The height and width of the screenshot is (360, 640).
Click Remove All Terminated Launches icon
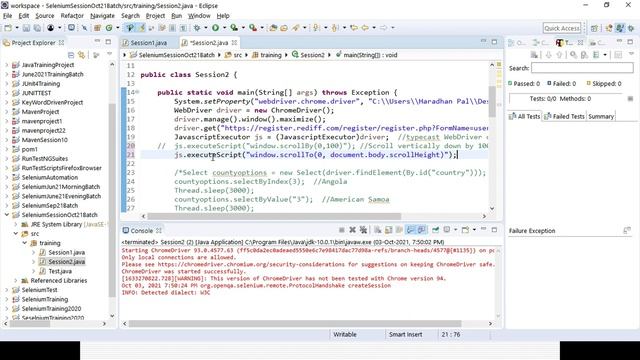point(363,230)
